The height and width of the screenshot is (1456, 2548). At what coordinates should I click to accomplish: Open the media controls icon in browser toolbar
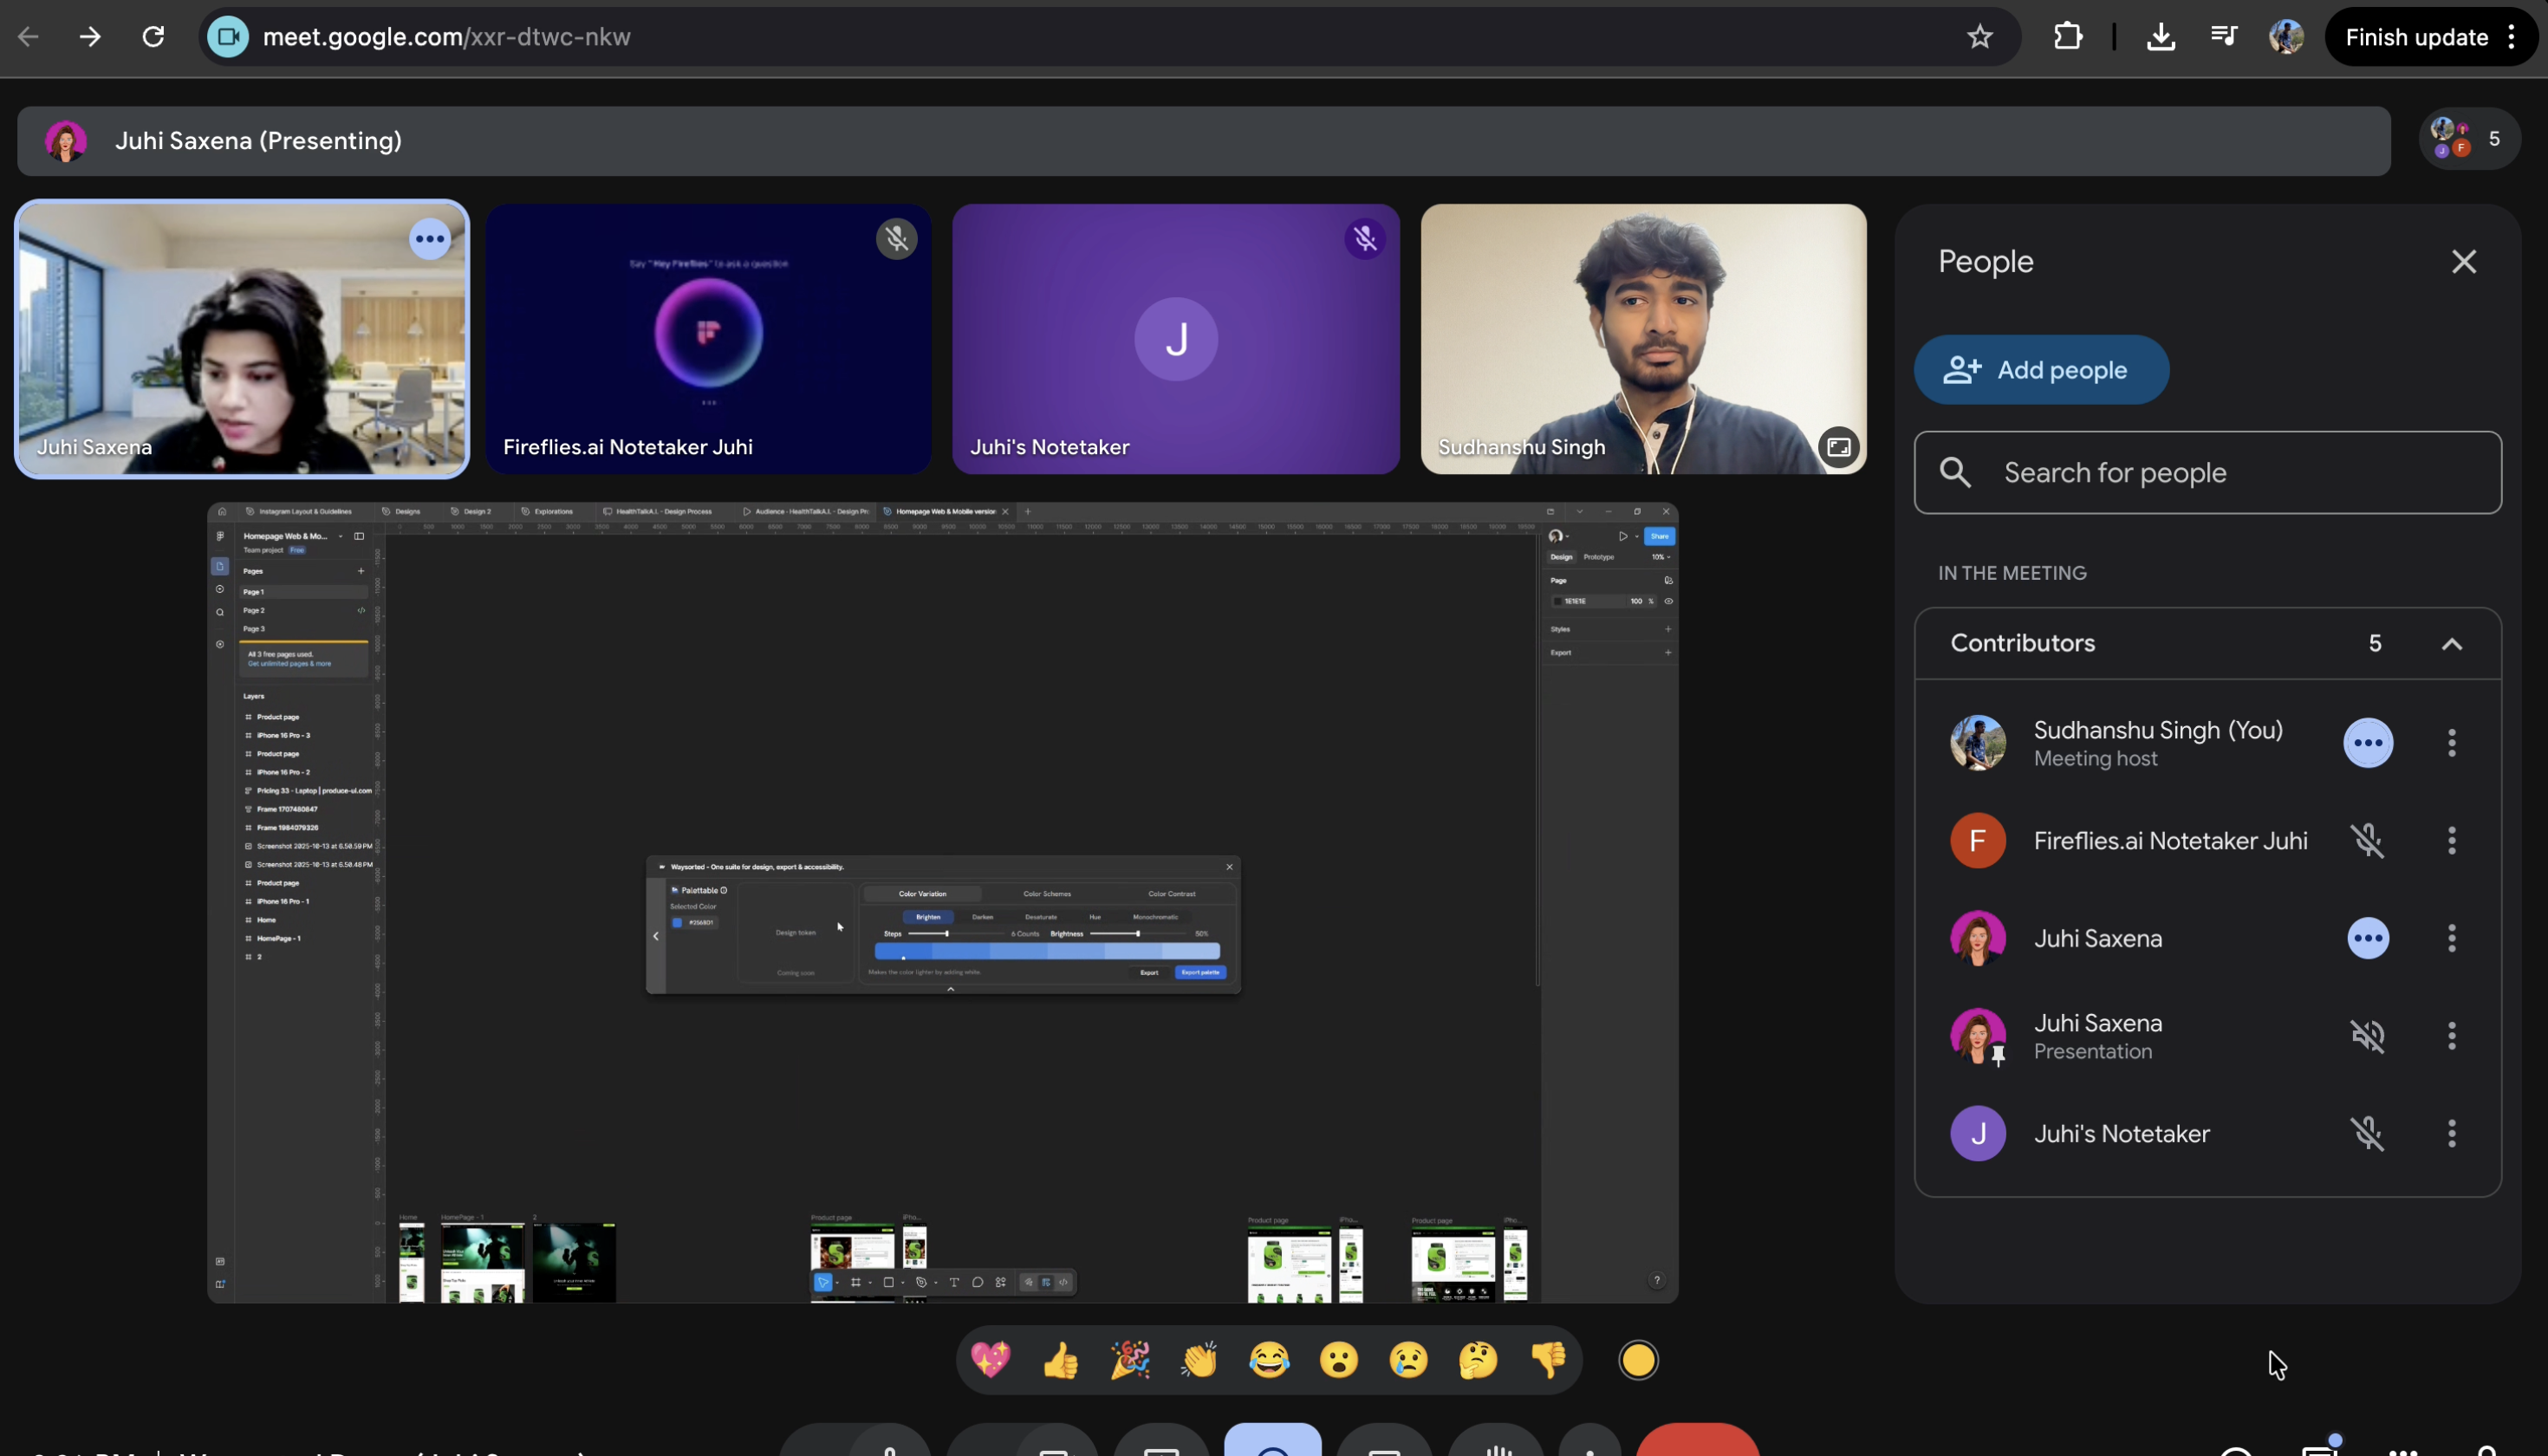pos(2223,37)
